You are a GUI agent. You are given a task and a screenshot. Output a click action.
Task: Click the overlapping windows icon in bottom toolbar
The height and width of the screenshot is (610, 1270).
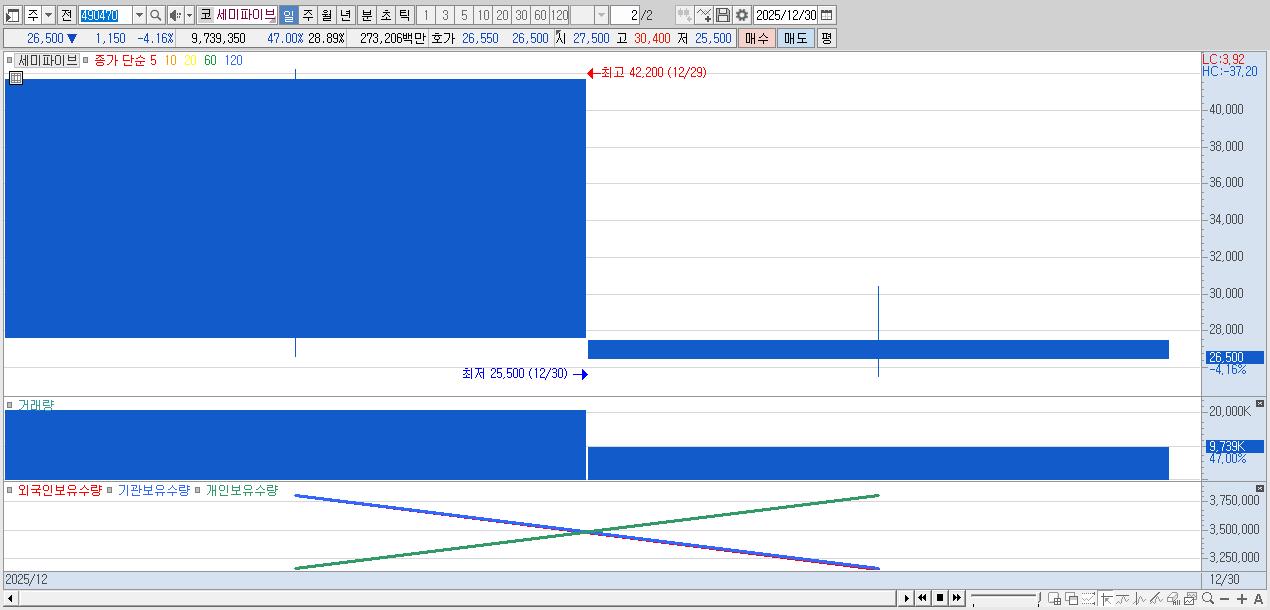click(x=1072, y=599)
